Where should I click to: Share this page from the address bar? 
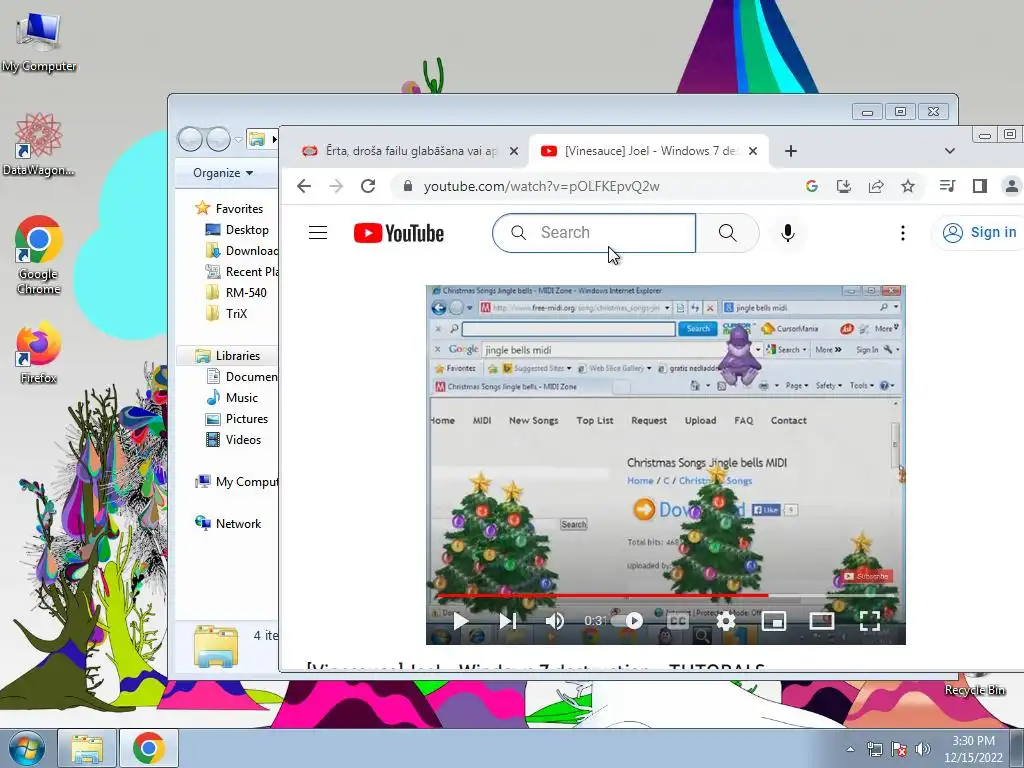coord(876,186)
